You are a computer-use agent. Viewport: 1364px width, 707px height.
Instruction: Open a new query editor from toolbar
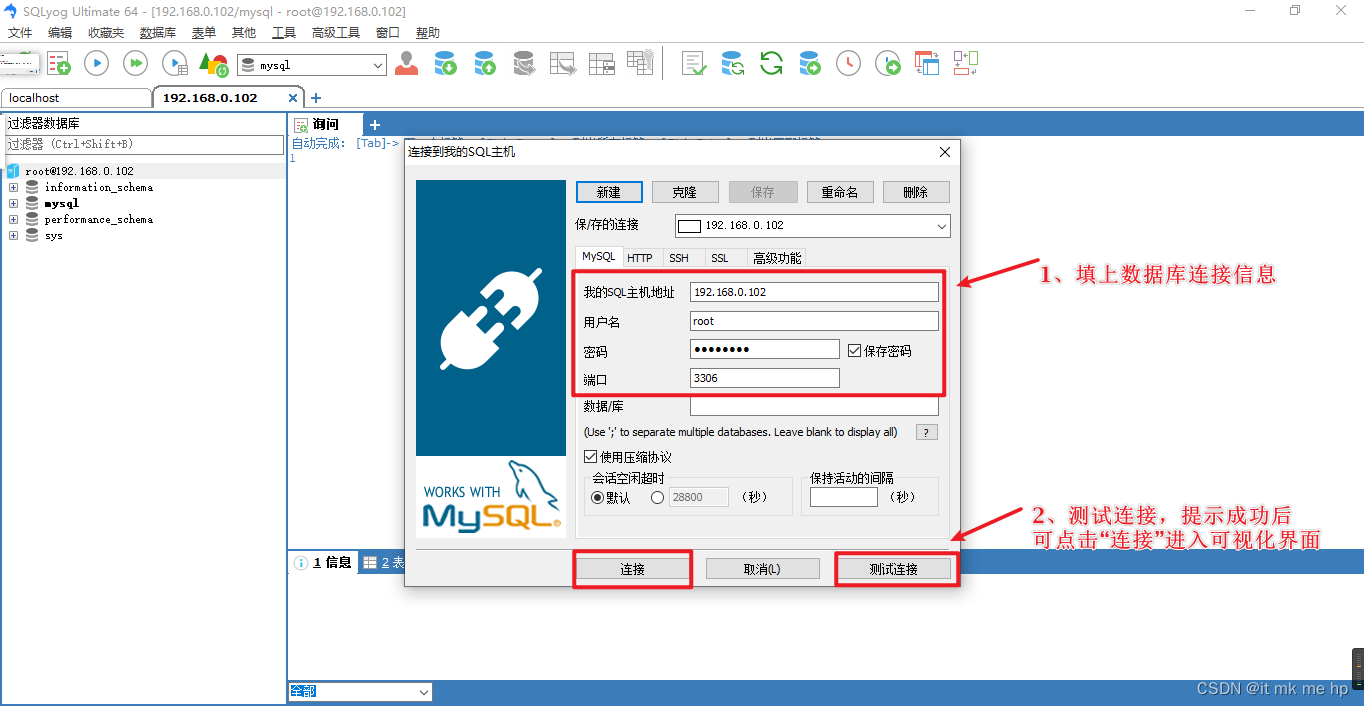59,64
